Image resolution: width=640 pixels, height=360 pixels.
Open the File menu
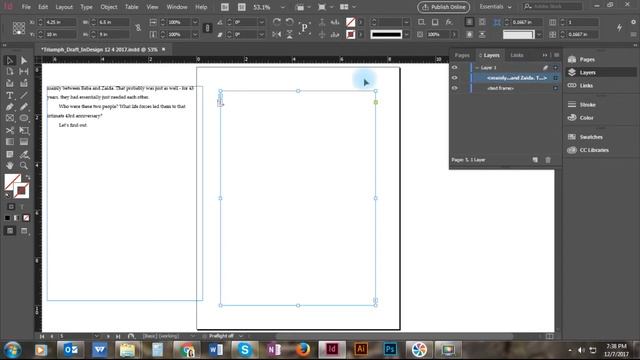point(26,7)
